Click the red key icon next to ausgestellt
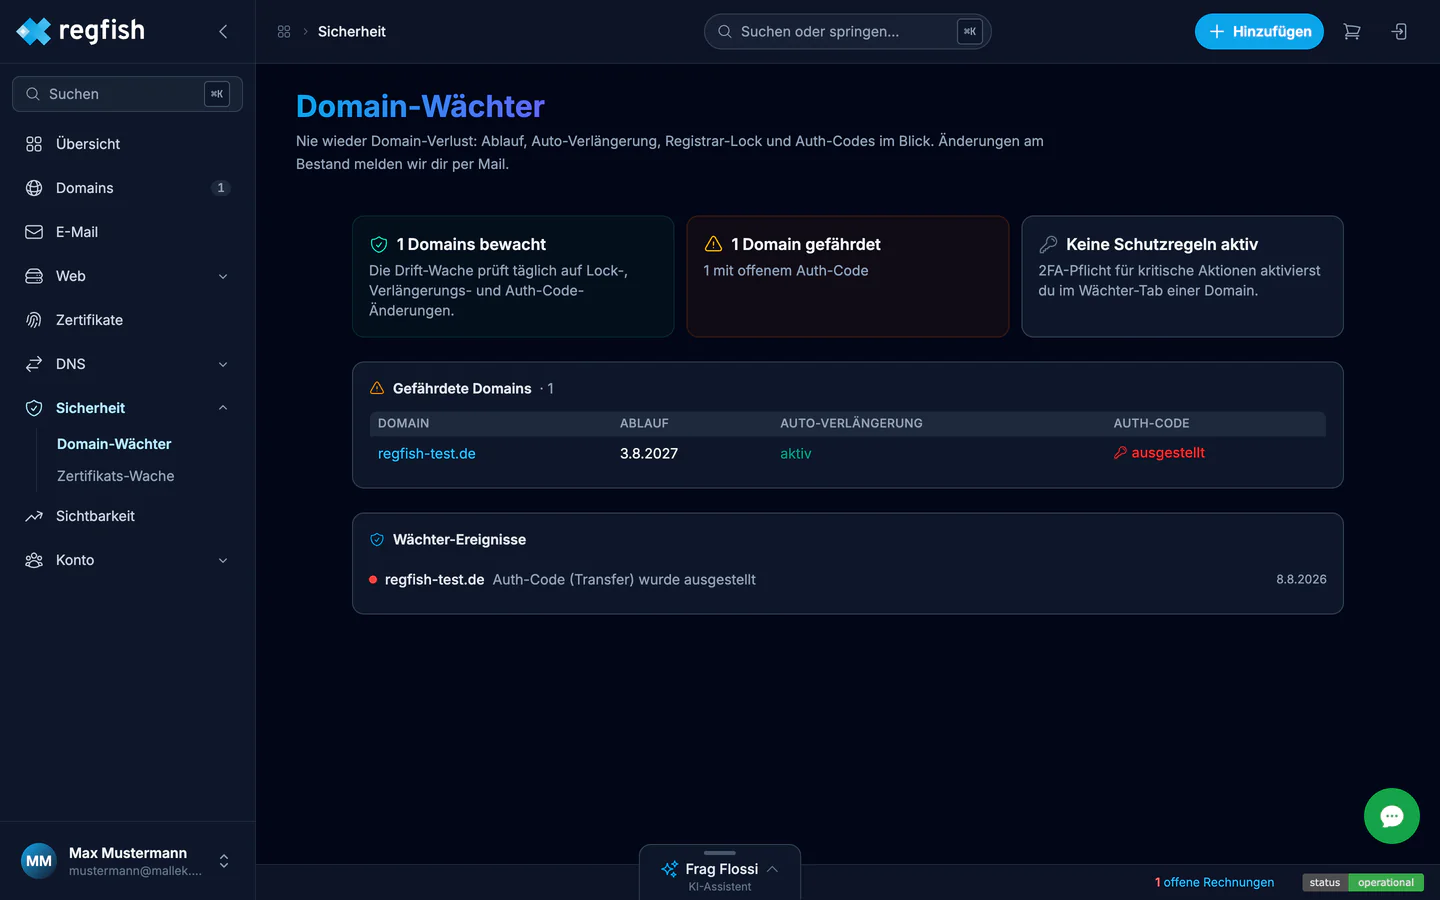This screenshot has width=1440, height=900. pos(1120,453)
